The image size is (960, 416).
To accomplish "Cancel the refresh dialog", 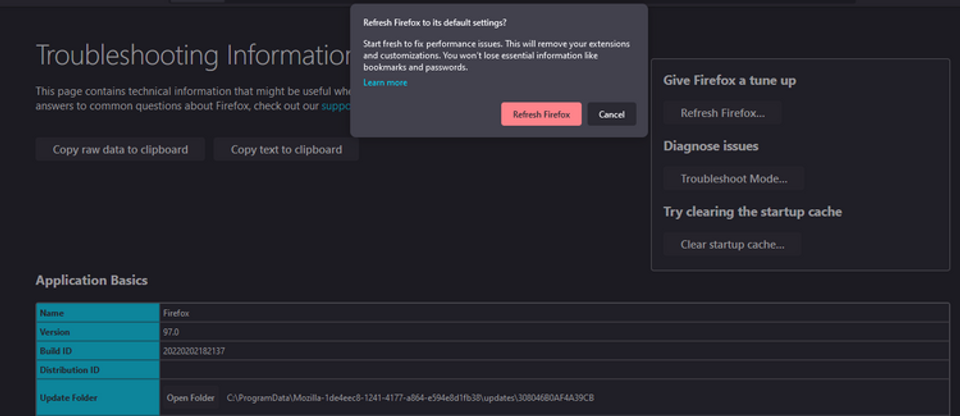I will (x=612, y=114).
